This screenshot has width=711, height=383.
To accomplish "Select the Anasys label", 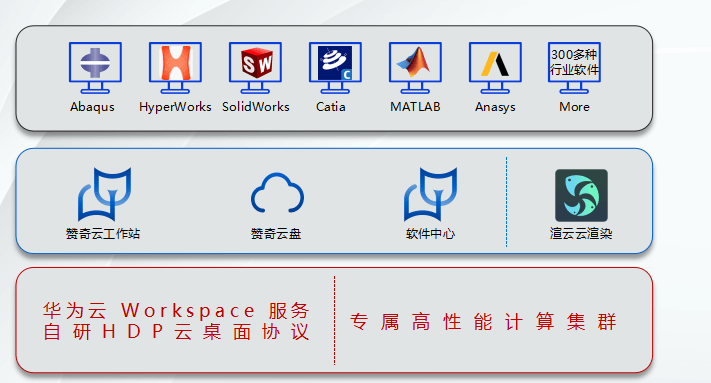I will [495, 107].
